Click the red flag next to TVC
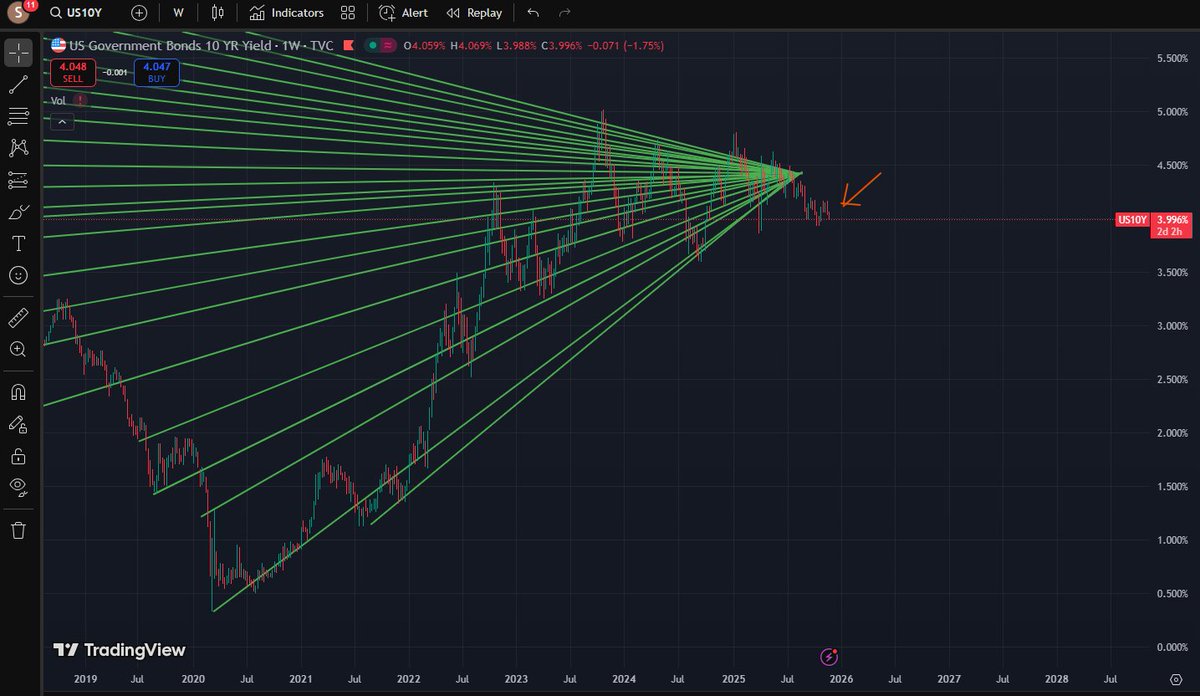 click(348, 45)
